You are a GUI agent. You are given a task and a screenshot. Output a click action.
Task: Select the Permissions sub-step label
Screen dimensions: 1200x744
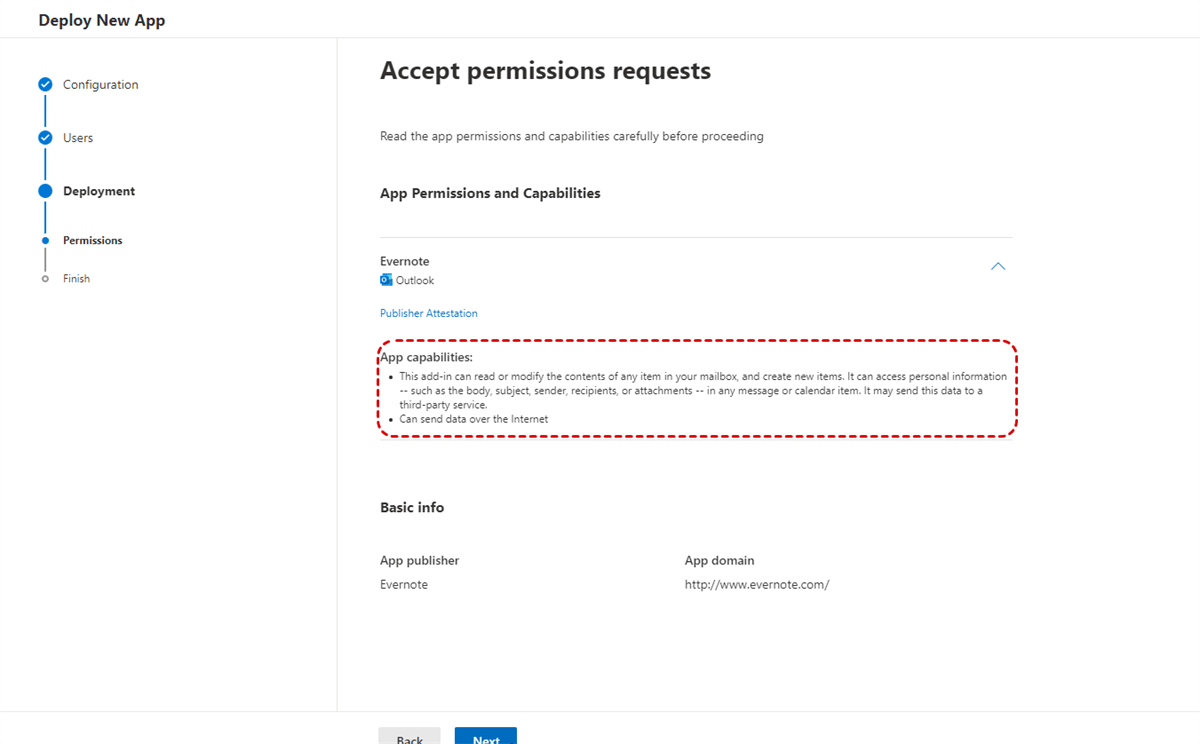click(93, 241)
